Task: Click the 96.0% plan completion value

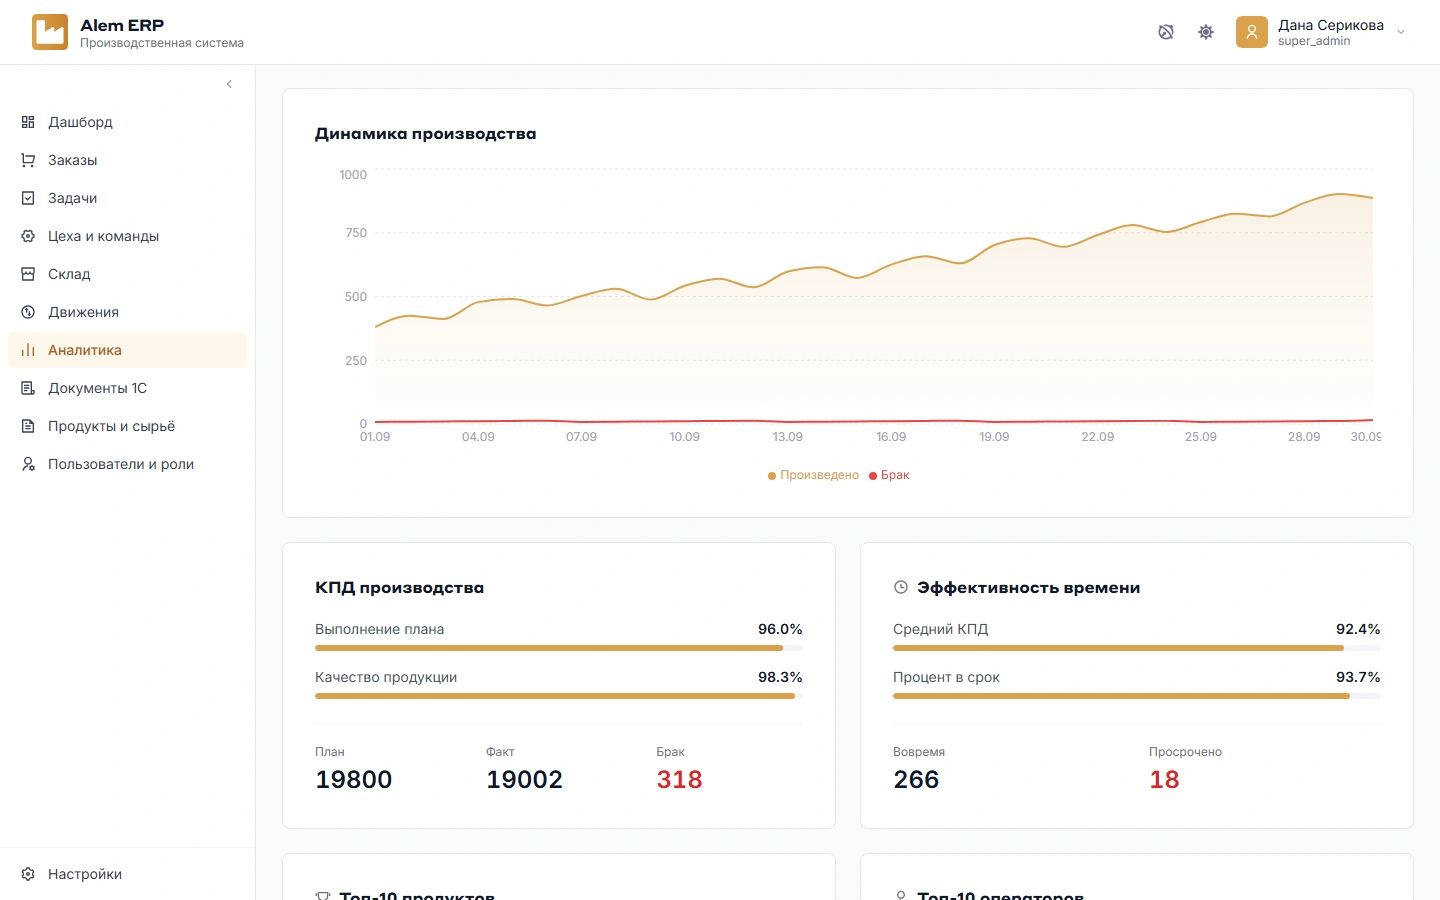Action: [780, 629]
